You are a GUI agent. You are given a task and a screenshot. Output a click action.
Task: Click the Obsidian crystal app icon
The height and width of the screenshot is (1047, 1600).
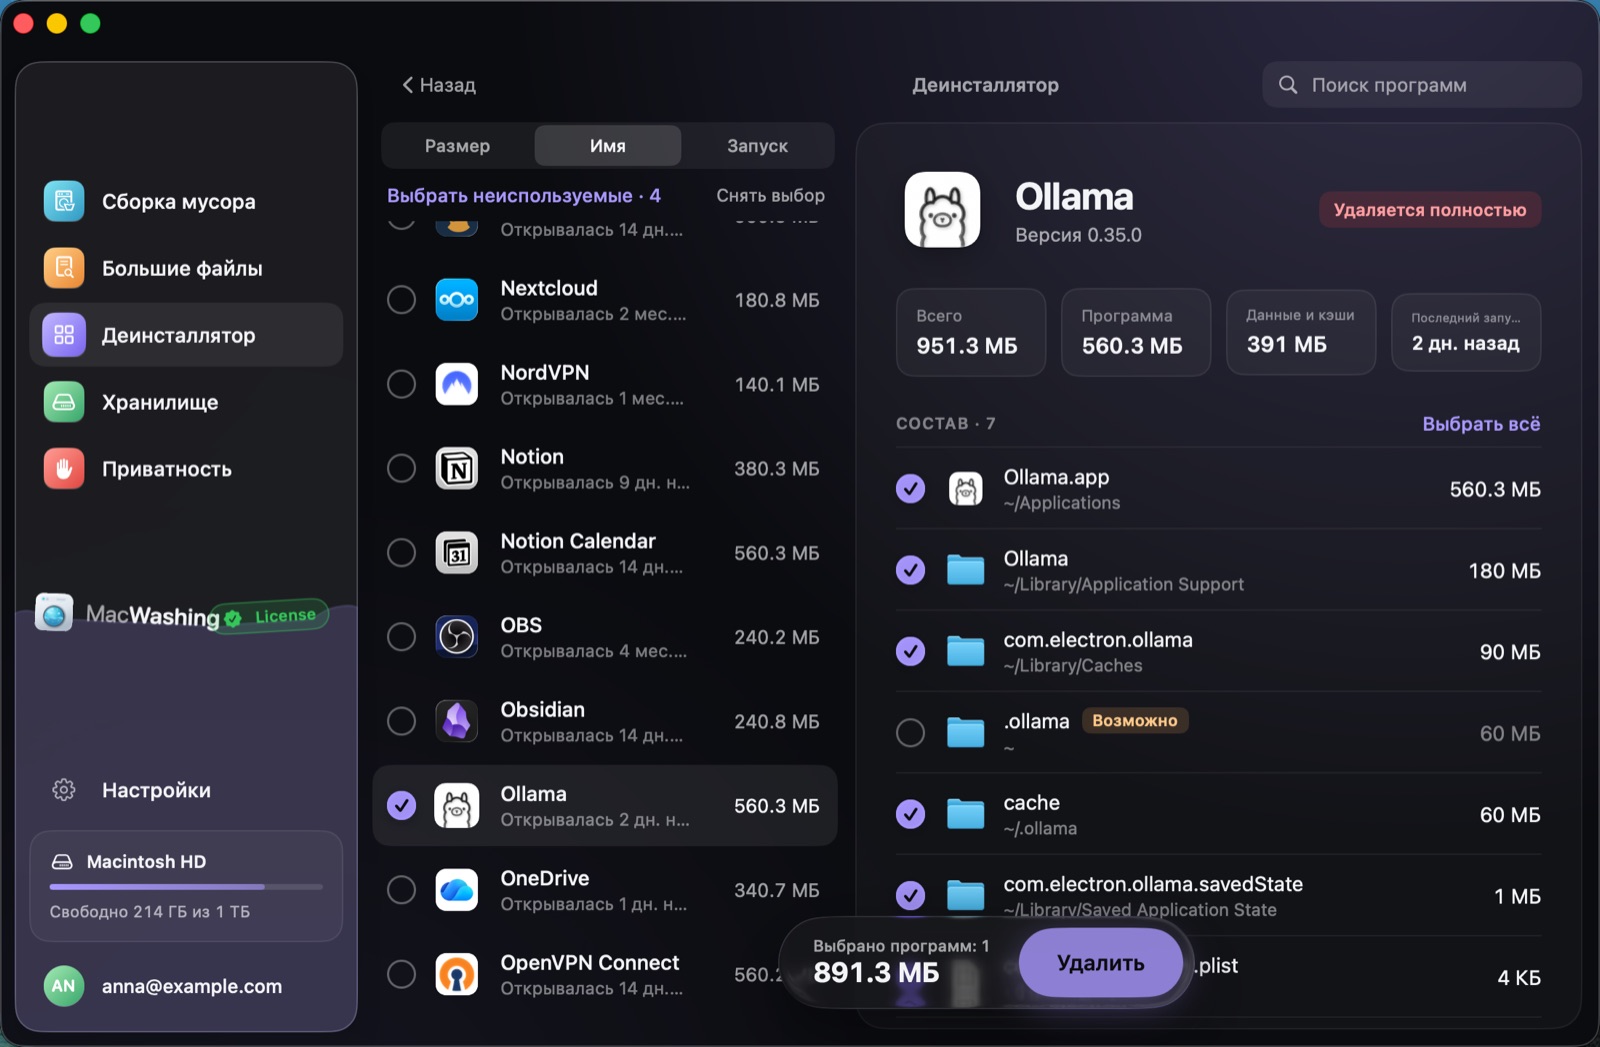click(457, 721)
